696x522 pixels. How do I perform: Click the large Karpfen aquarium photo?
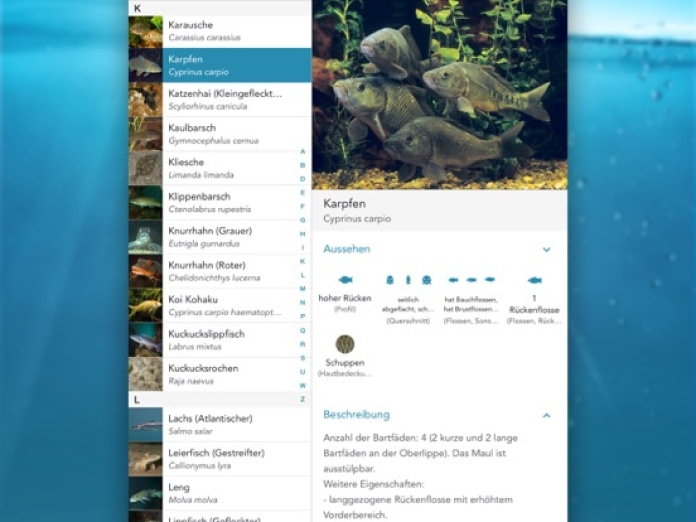click(x=439, y=95)
